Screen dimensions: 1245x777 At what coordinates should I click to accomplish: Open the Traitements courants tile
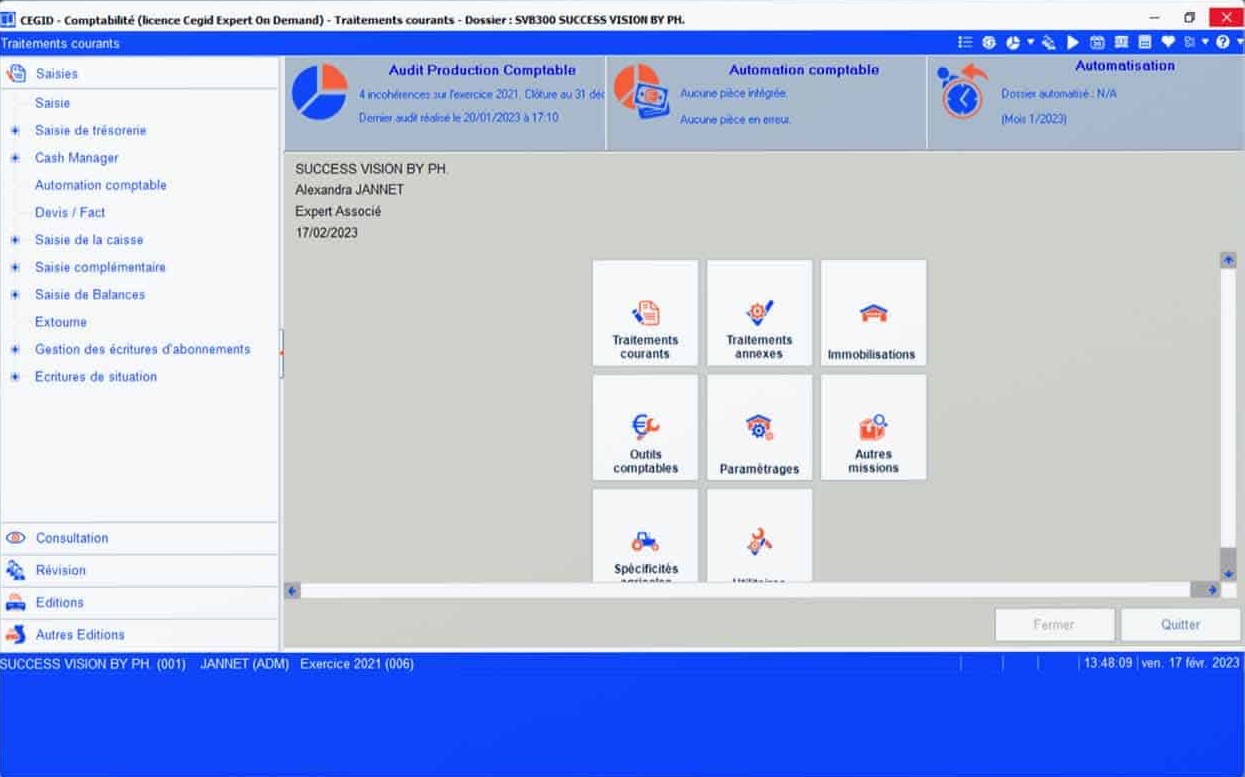pos(645,313)
